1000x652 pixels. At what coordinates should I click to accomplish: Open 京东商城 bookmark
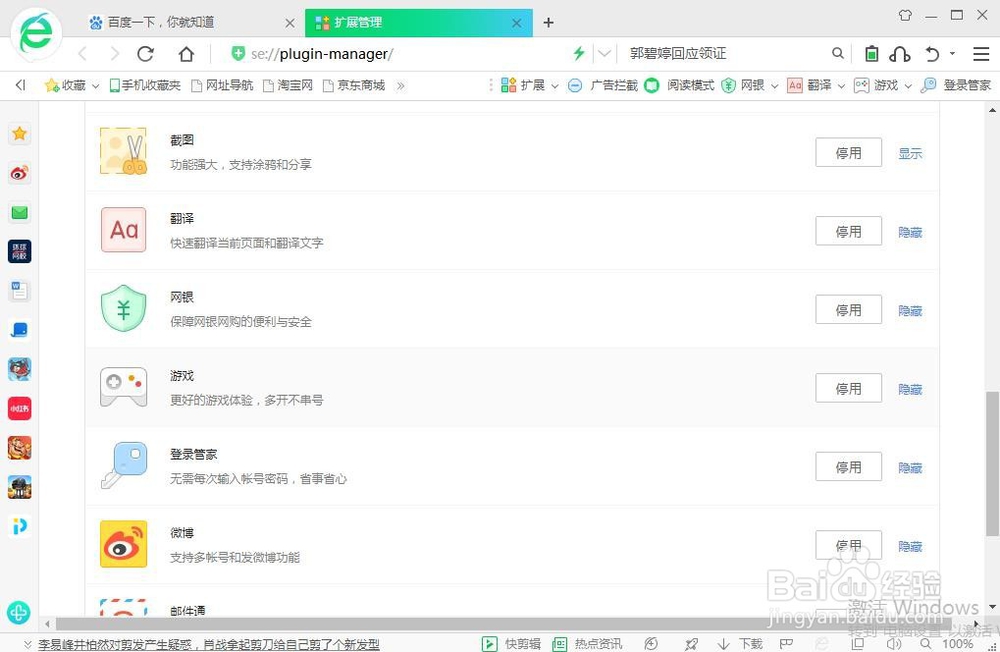[x=354, y=85]
